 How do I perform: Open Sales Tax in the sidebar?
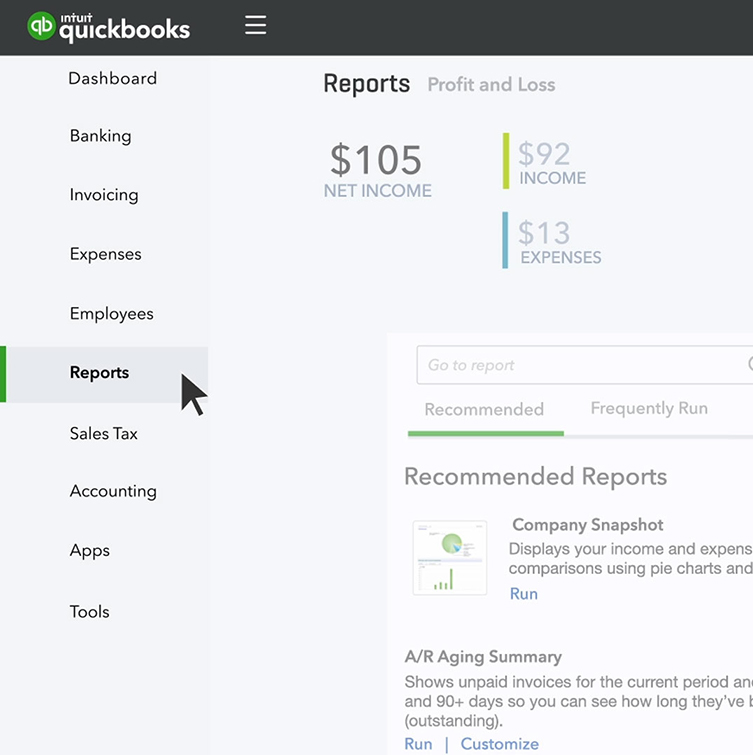point(104,433)
